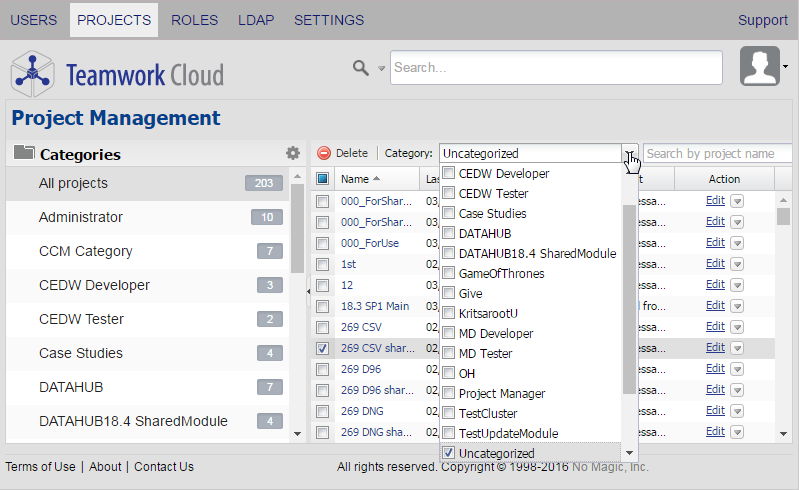Switch to the USERS tab
This screenshot has height=490, width=799.
point(33,20)
